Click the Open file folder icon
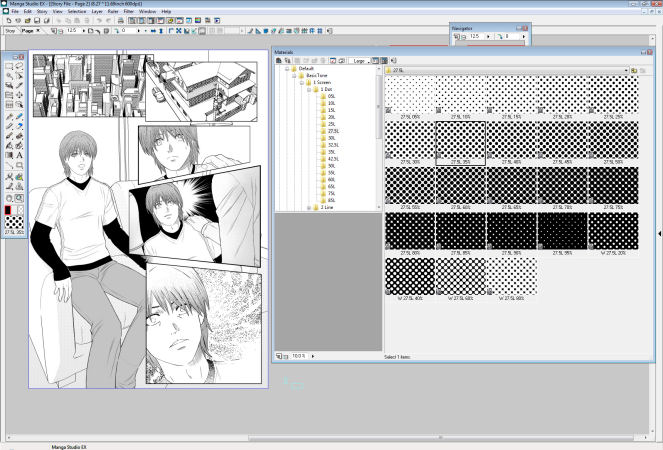The width and height of the screenshot is (663, 450). pyautogui.click(x=27, y=20)
